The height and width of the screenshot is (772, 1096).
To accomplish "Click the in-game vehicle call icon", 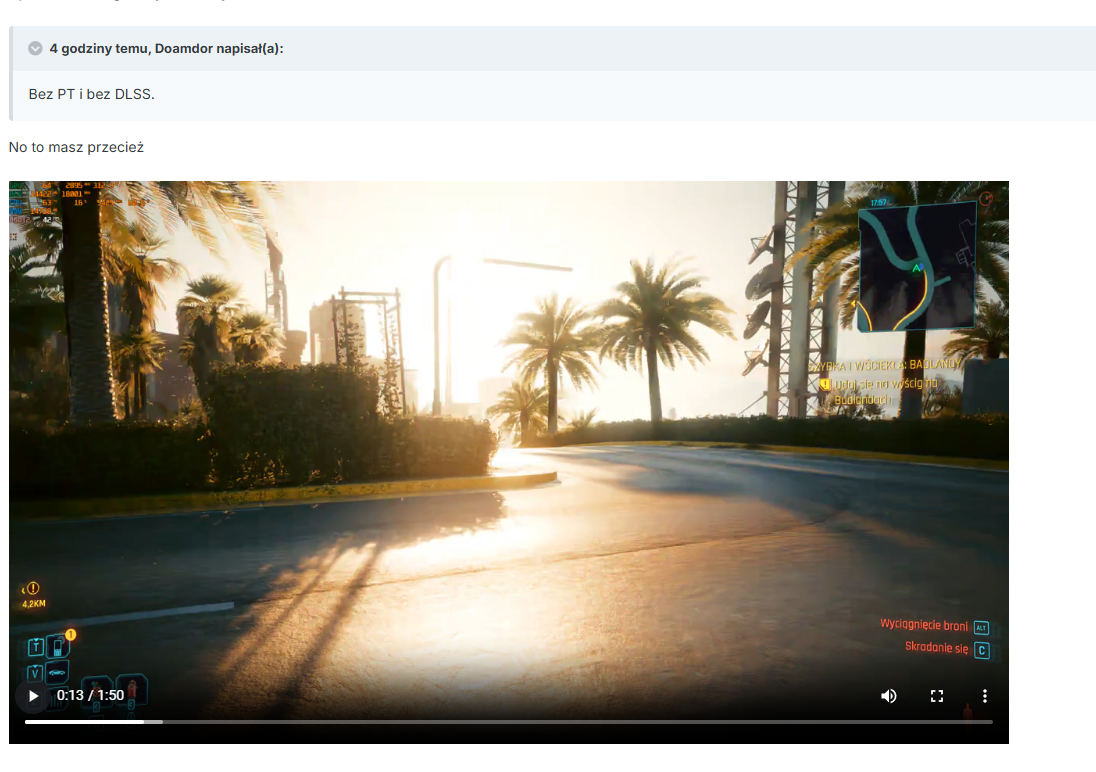I will [x=58, y=672].
